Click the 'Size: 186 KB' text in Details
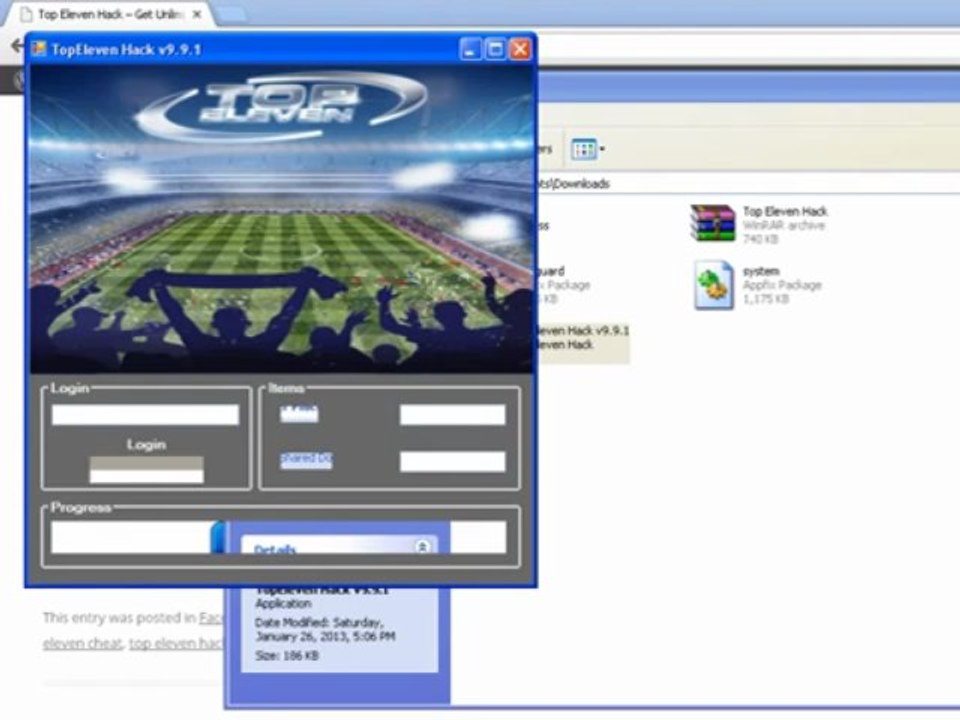The width and height of the screenshot is (960, 720). click(287, 656)
